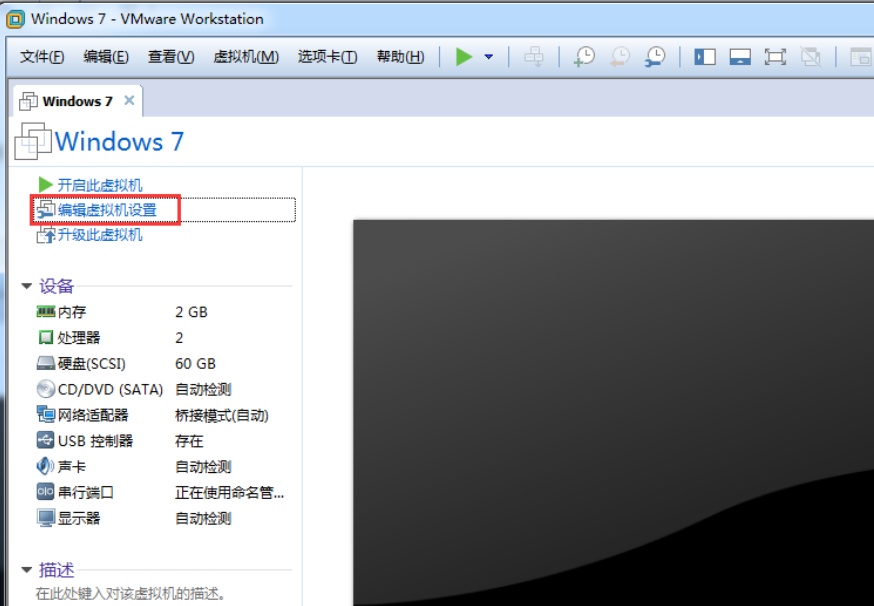874x606 pixels.
Task: Select the 声卡 device label
Action: pyautogui.click(x=72, y=467)
